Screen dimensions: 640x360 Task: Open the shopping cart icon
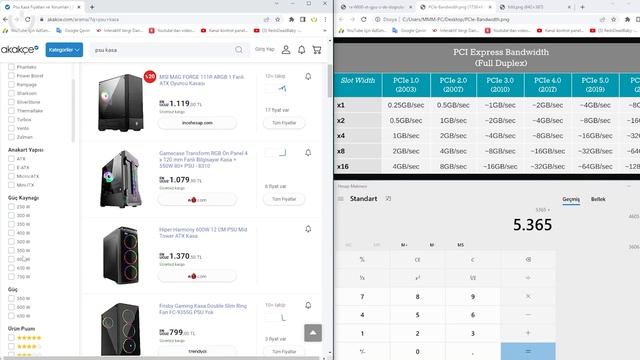(x=317, y=50)
